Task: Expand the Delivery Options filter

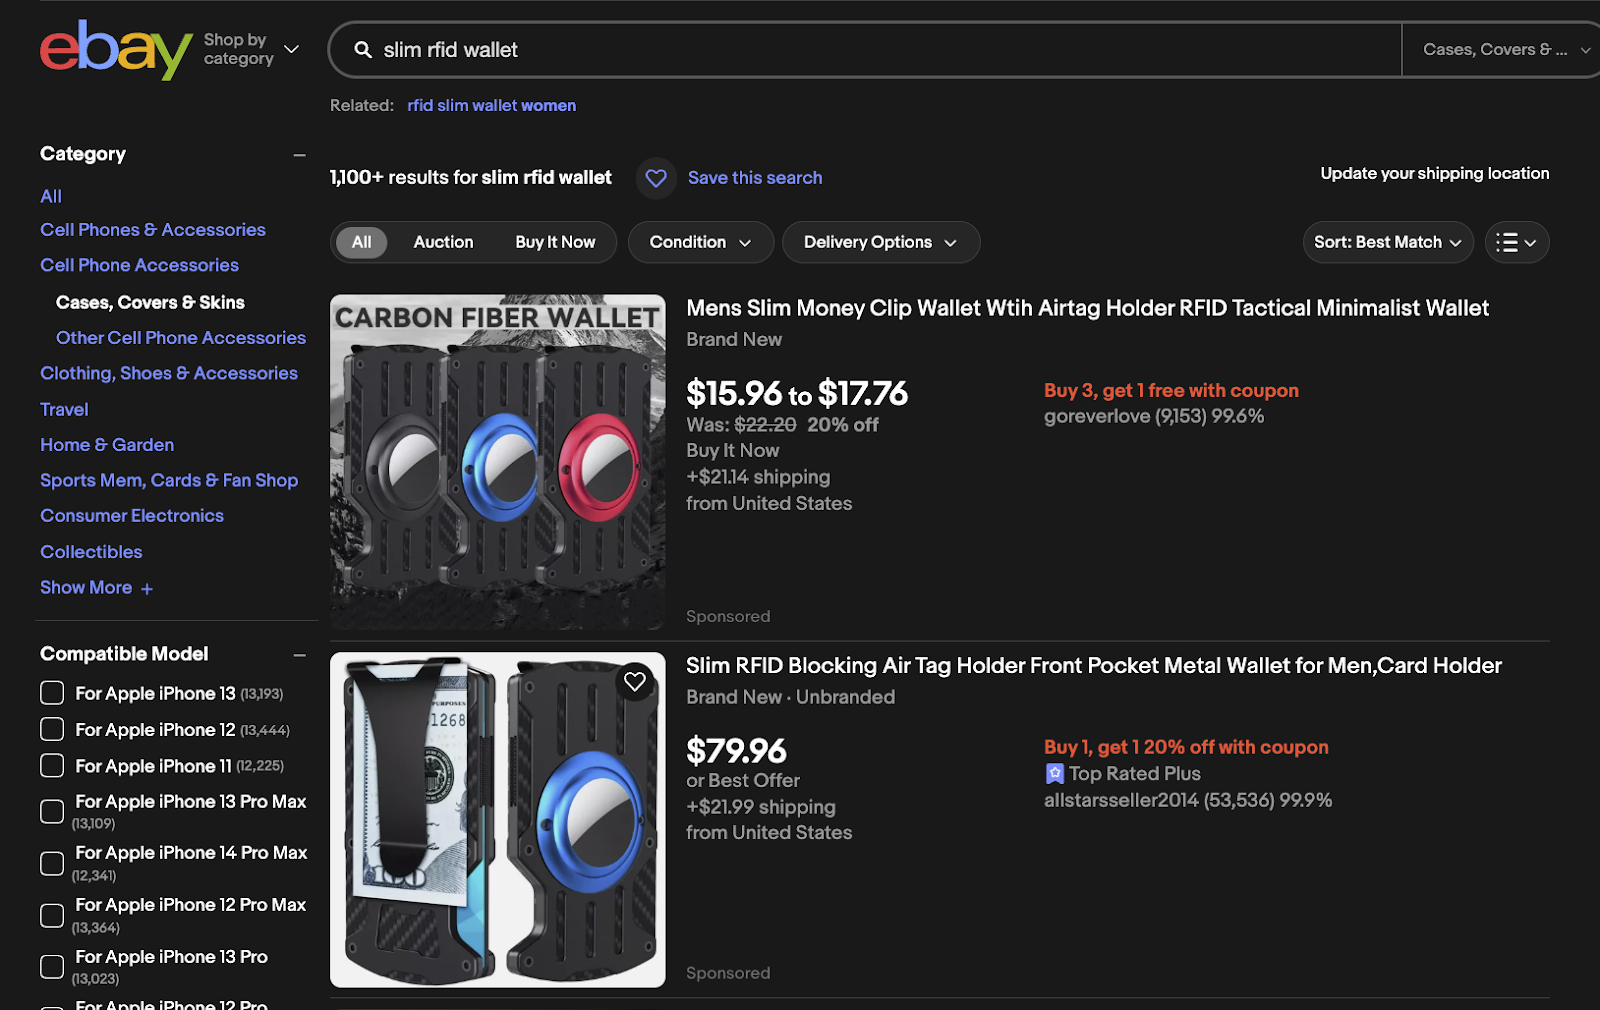Action: click(x=879, y=242)
